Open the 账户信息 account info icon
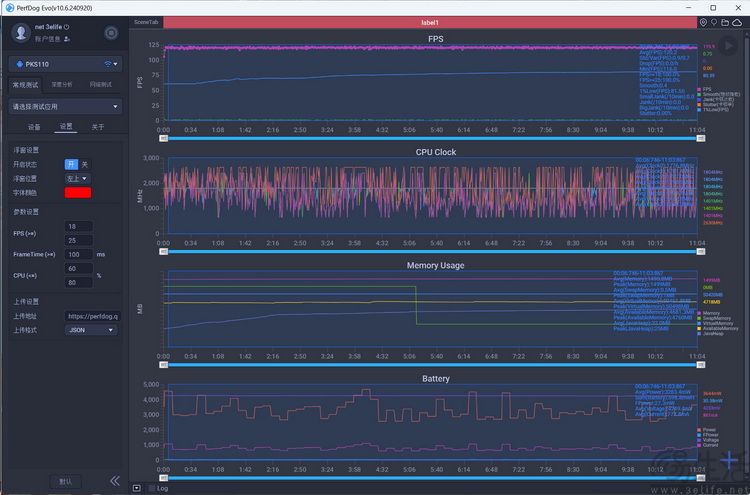Screen dimensions: 750x495 tap(67, 39)
